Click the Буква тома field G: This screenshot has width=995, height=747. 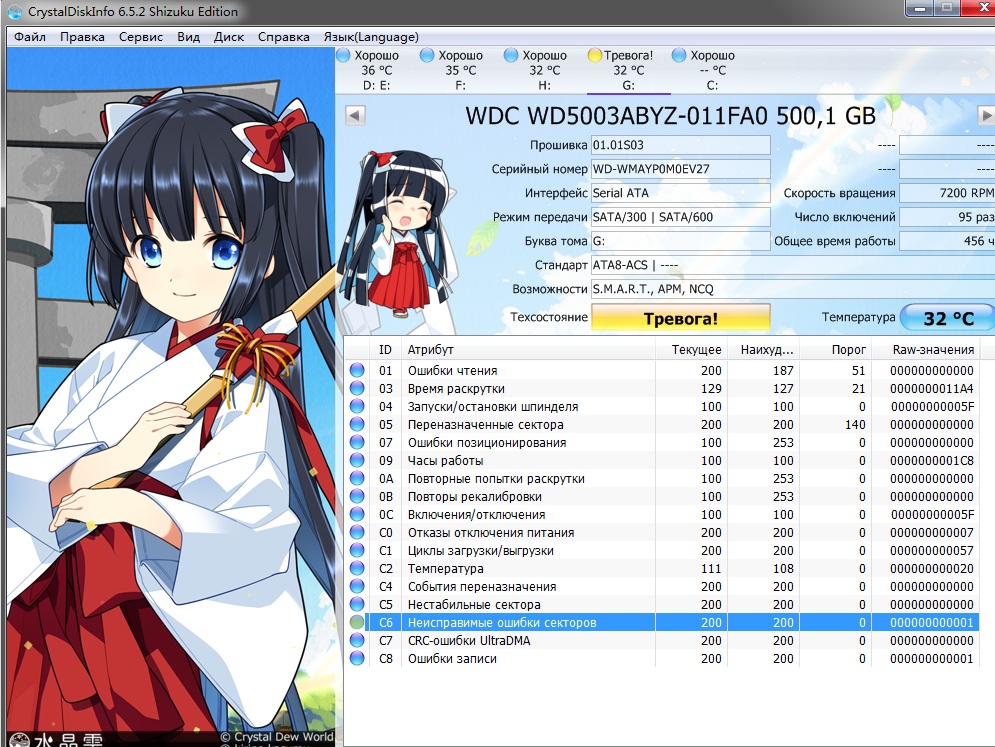click(x=681, y=241)
